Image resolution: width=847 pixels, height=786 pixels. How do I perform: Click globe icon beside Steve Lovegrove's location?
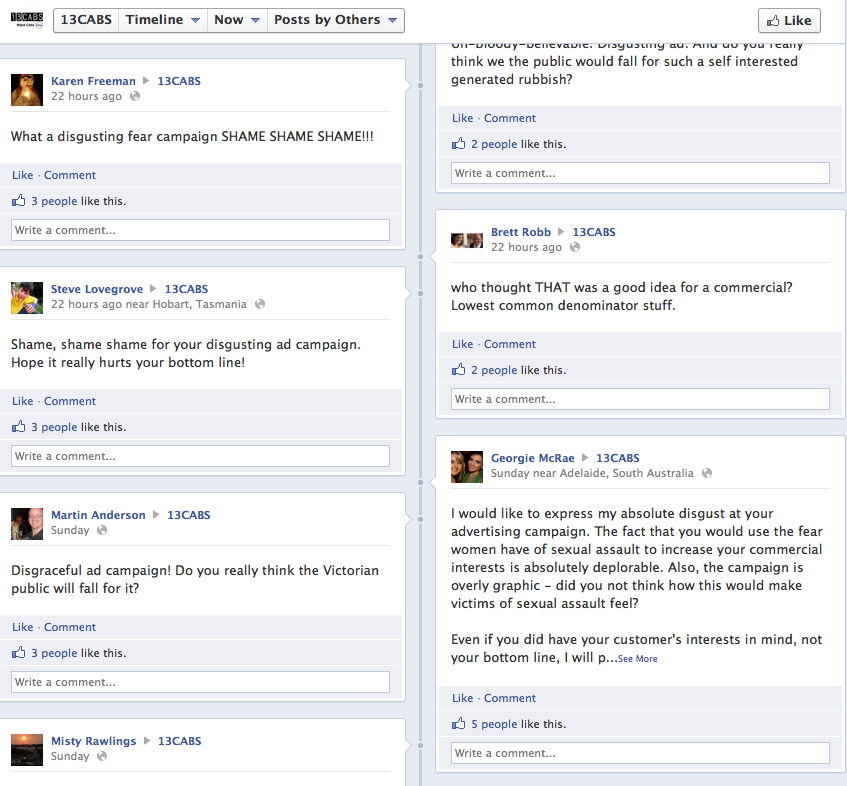point(260,304)
